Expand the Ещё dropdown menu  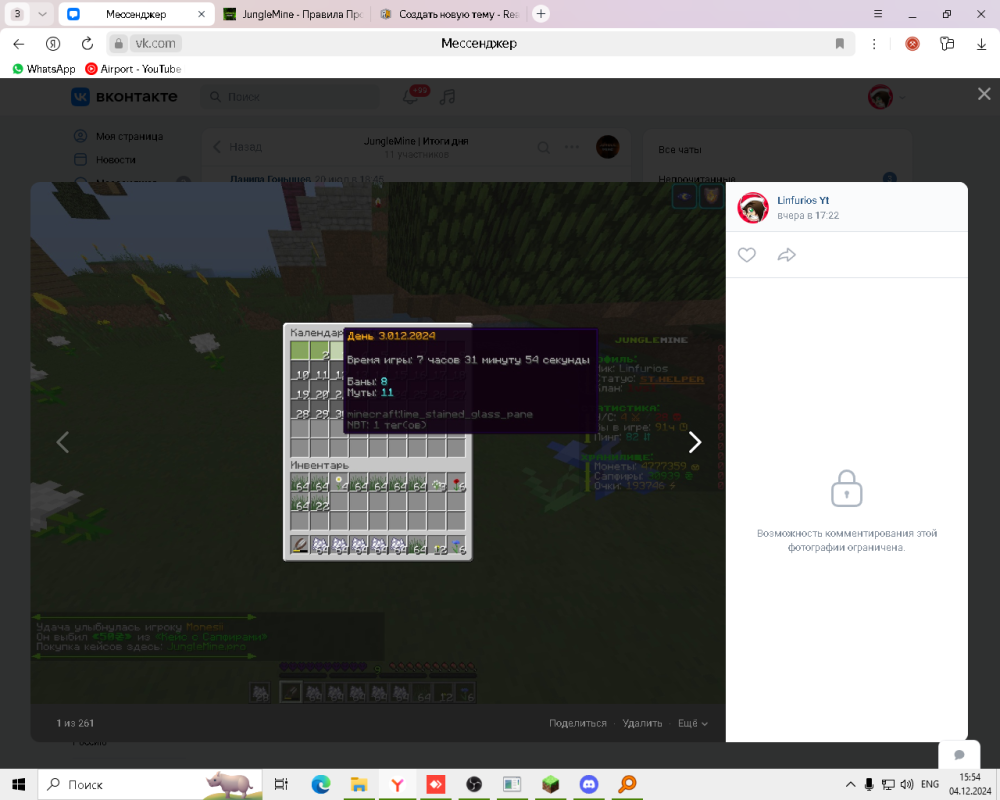pos(693,723)
